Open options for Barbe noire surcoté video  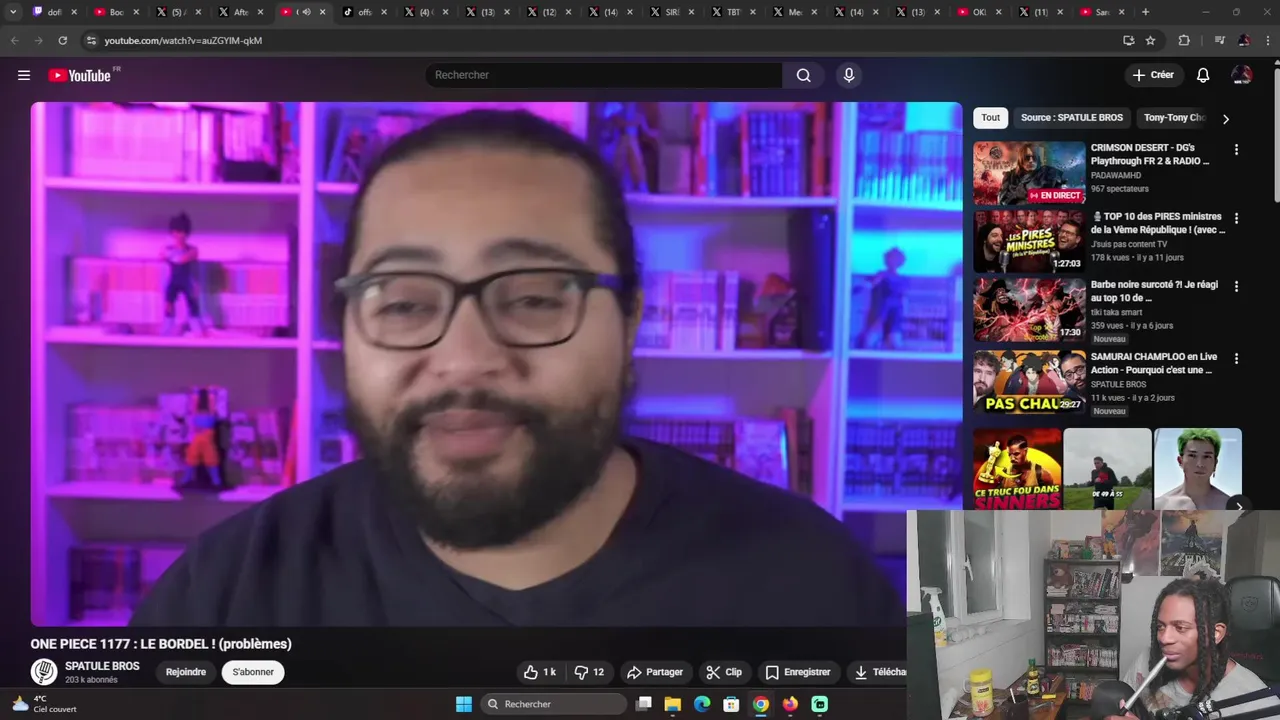[1236, 286]
